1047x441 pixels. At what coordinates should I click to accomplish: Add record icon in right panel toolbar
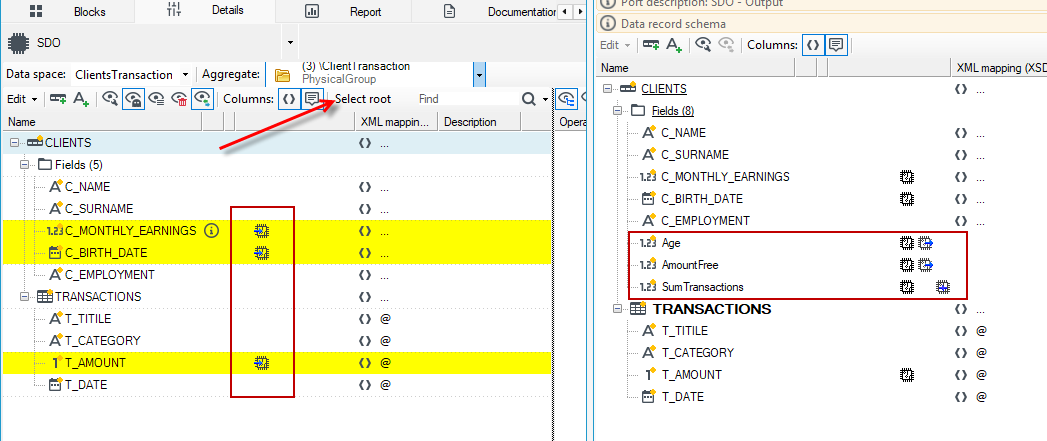651,45
